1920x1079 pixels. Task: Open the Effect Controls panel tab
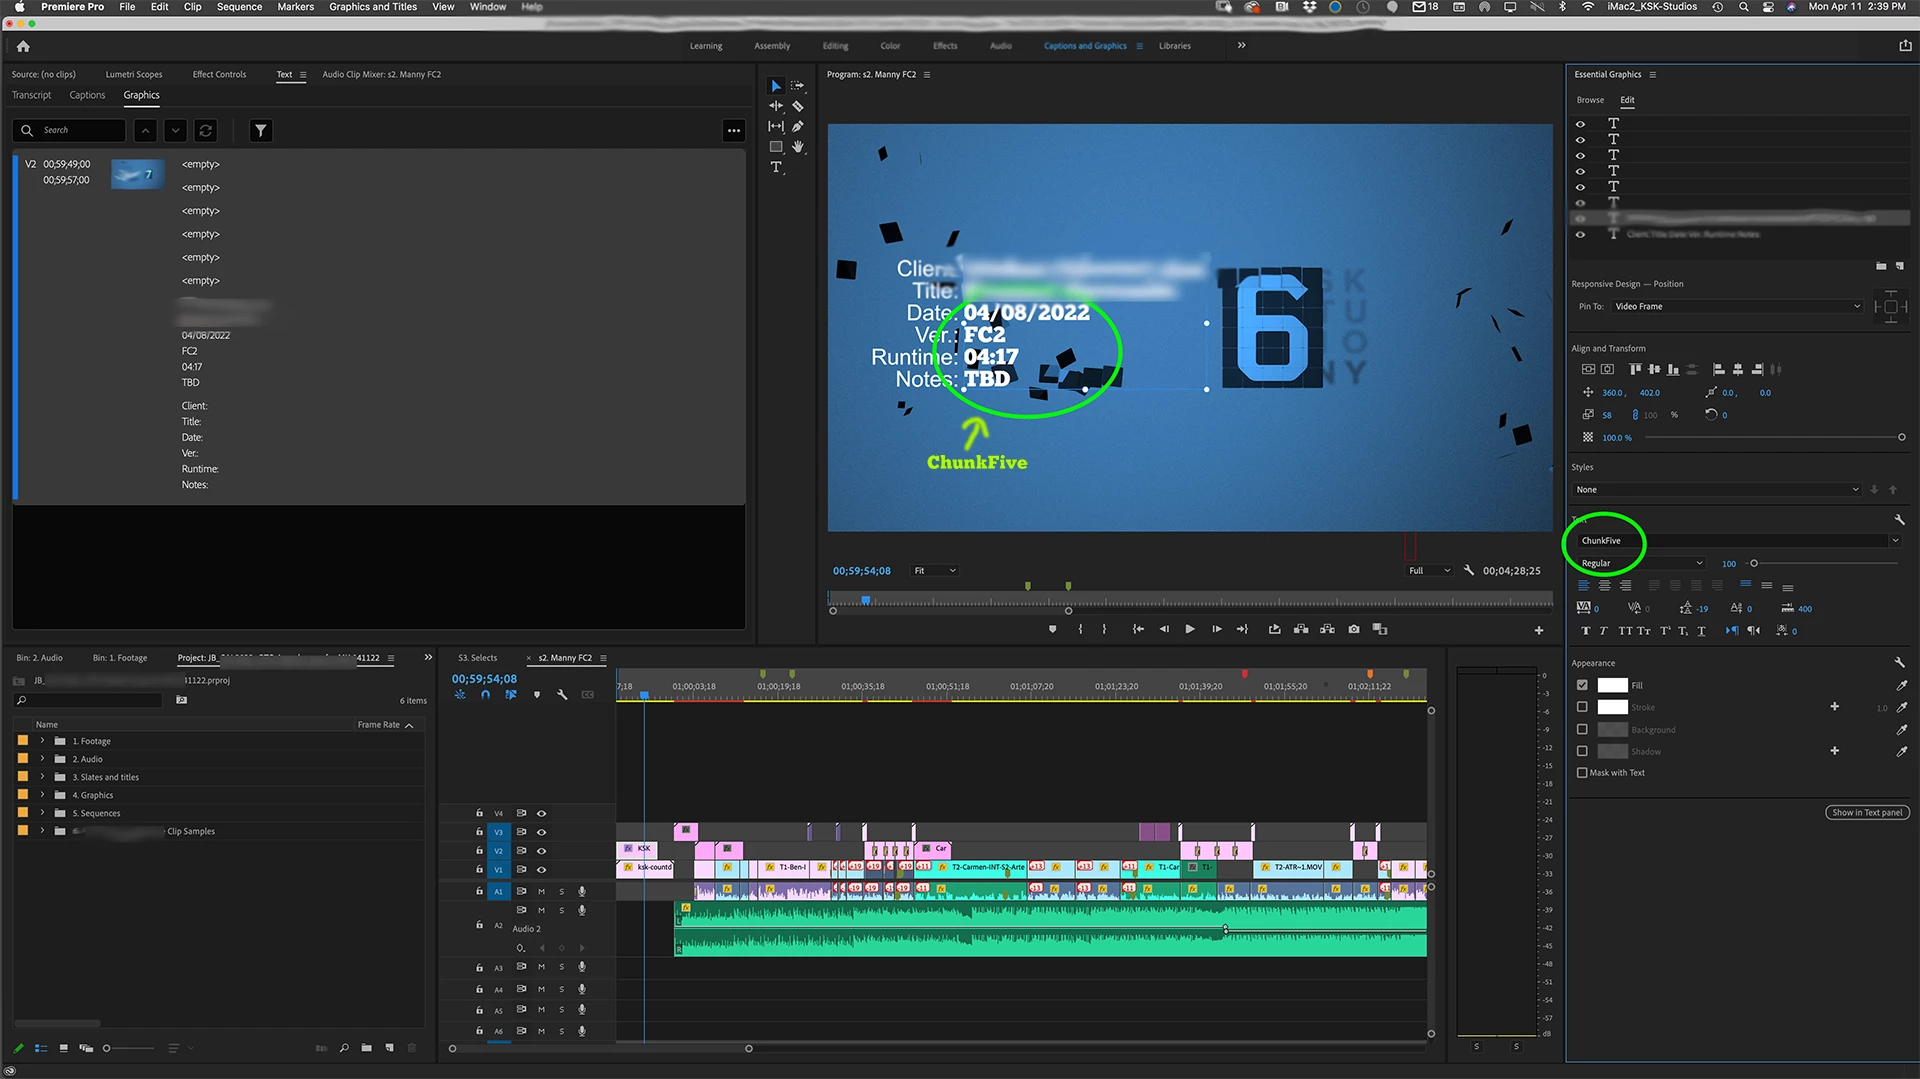219,75
